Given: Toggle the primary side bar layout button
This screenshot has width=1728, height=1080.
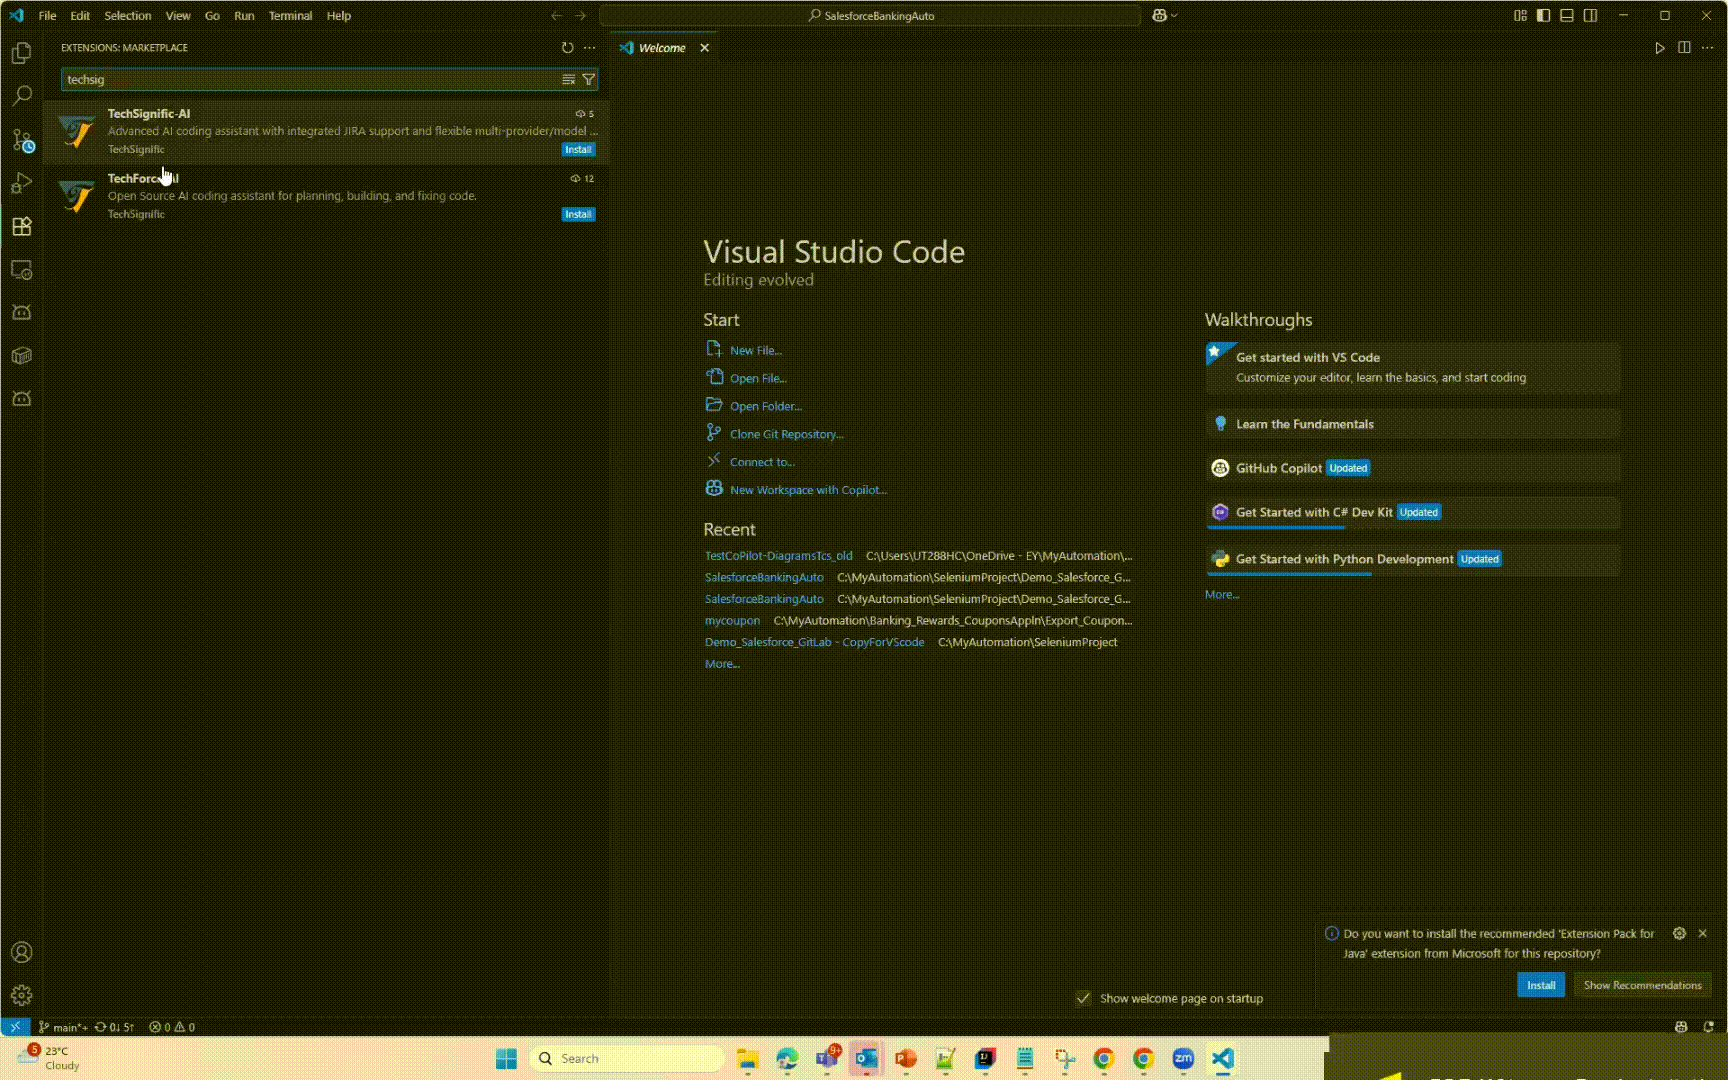Looking at the screenshot, I should point(1543,15).
